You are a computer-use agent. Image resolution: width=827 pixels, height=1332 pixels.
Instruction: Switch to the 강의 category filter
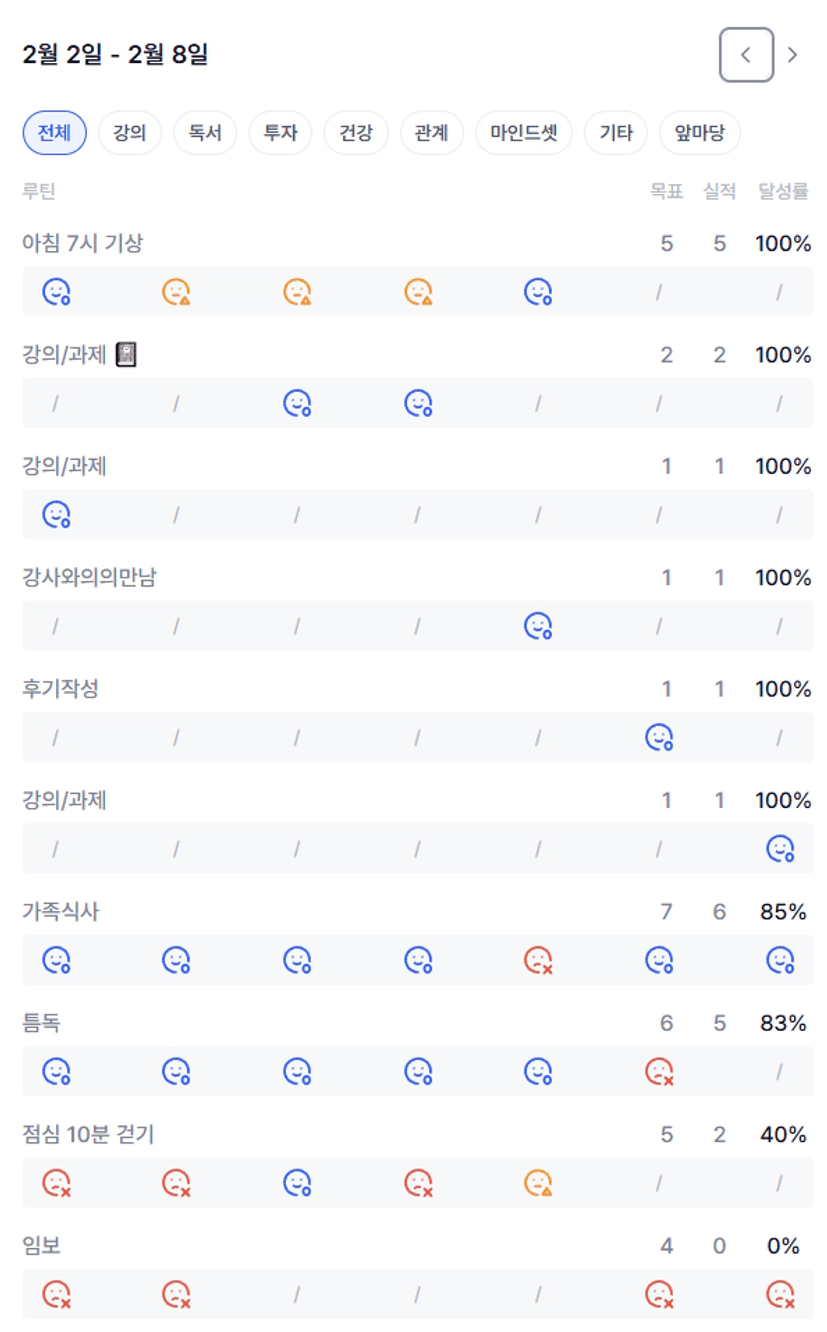tap(130, 133)
